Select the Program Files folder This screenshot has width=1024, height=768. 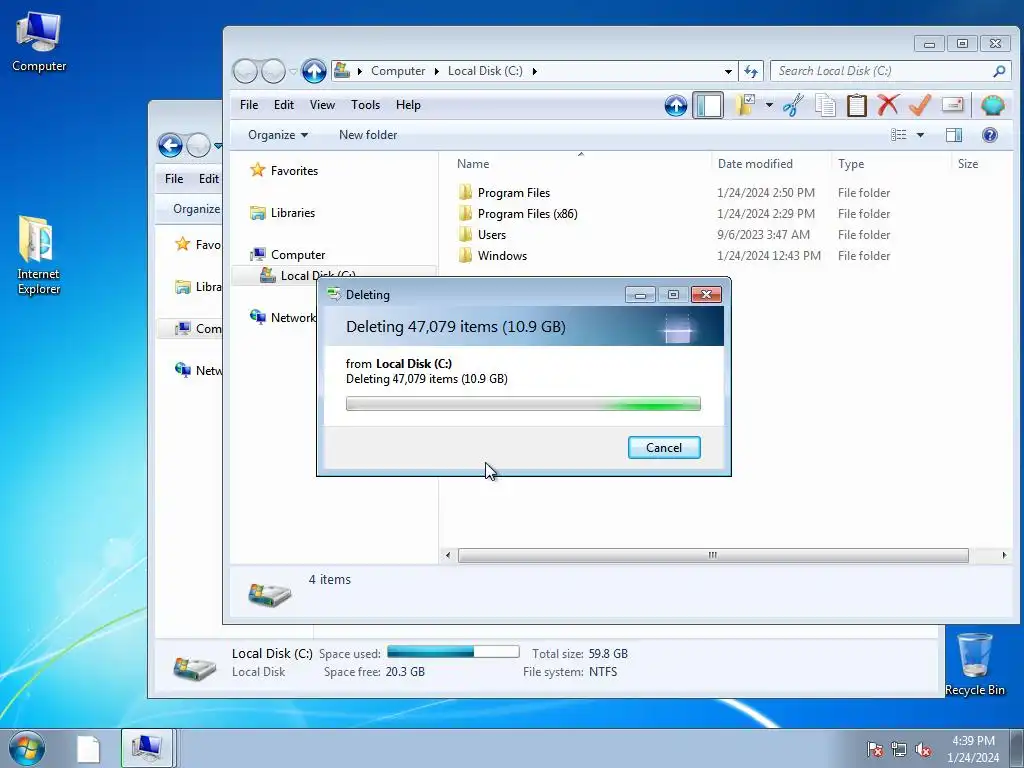pos(504,193)
